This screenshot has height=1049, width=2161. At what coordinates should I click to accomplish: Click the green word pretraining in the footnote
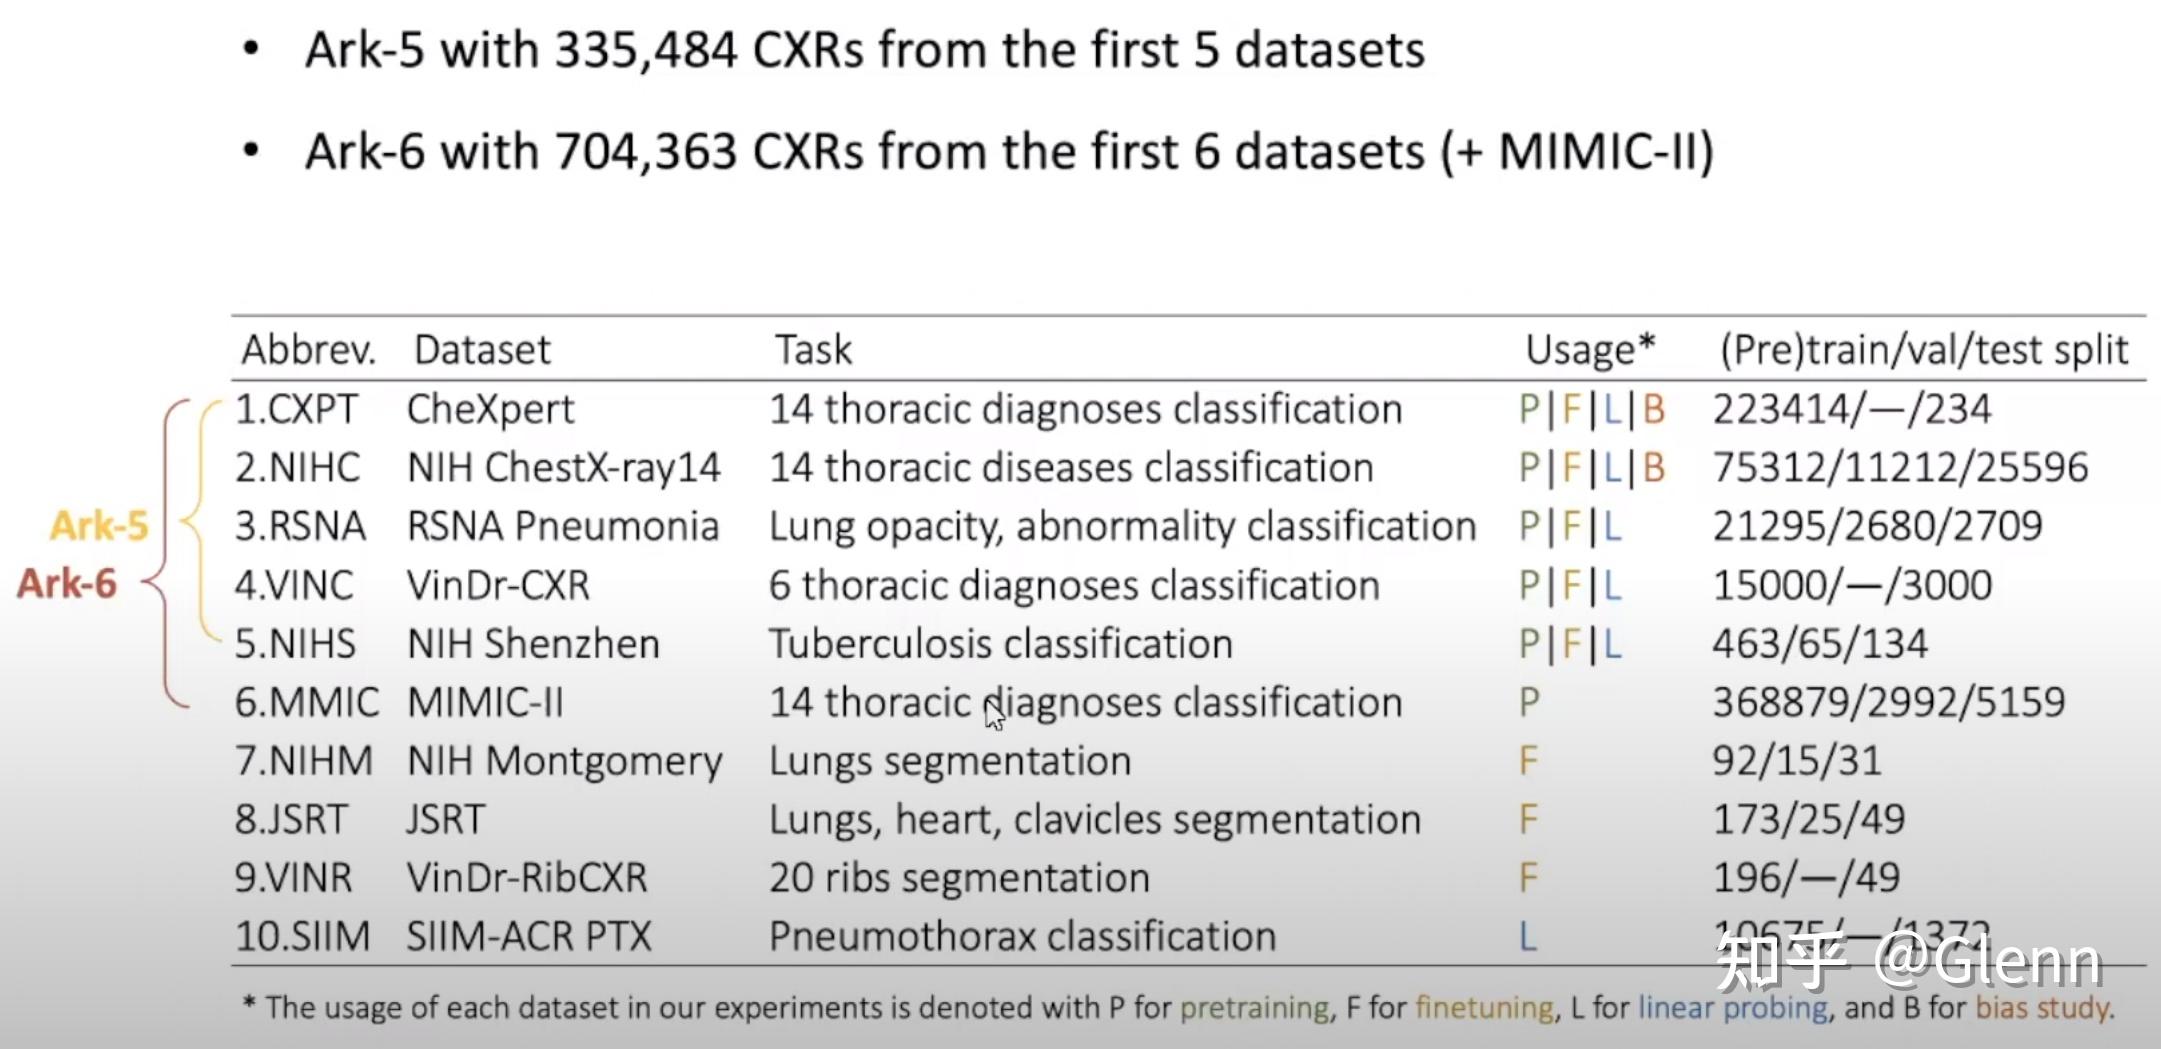pyautogui.click(x=1255, y=1007)
